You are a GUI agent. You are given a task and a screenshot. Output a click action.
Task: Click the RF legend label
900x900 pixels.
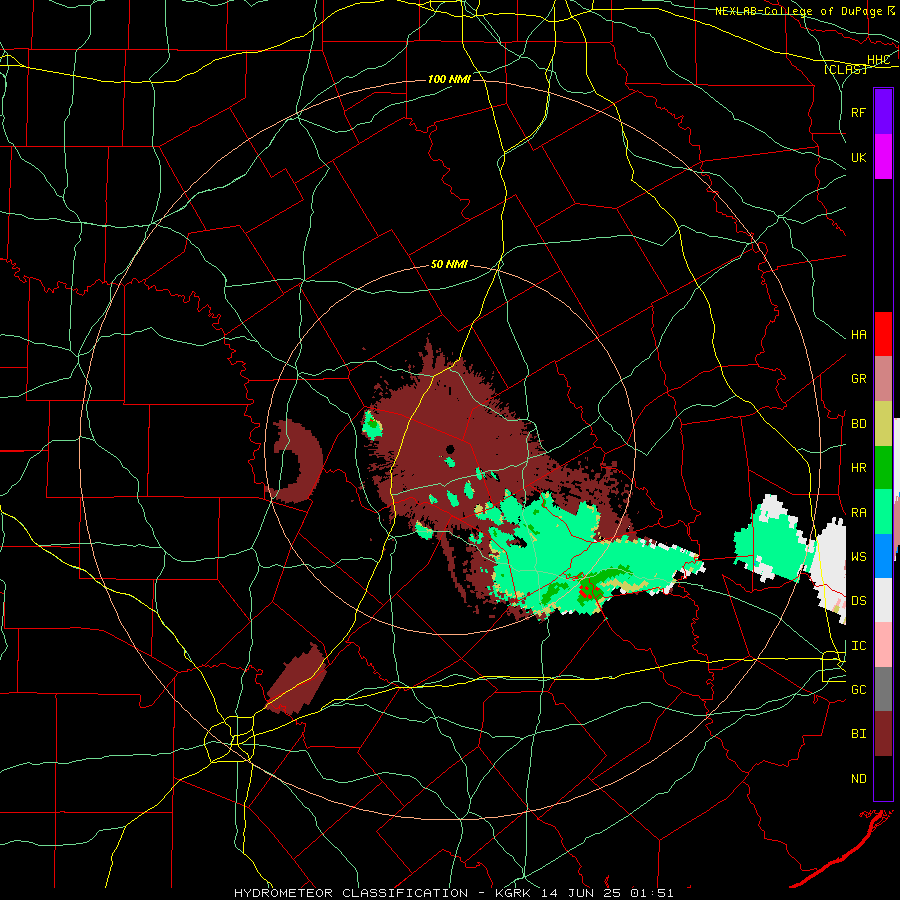858,112
